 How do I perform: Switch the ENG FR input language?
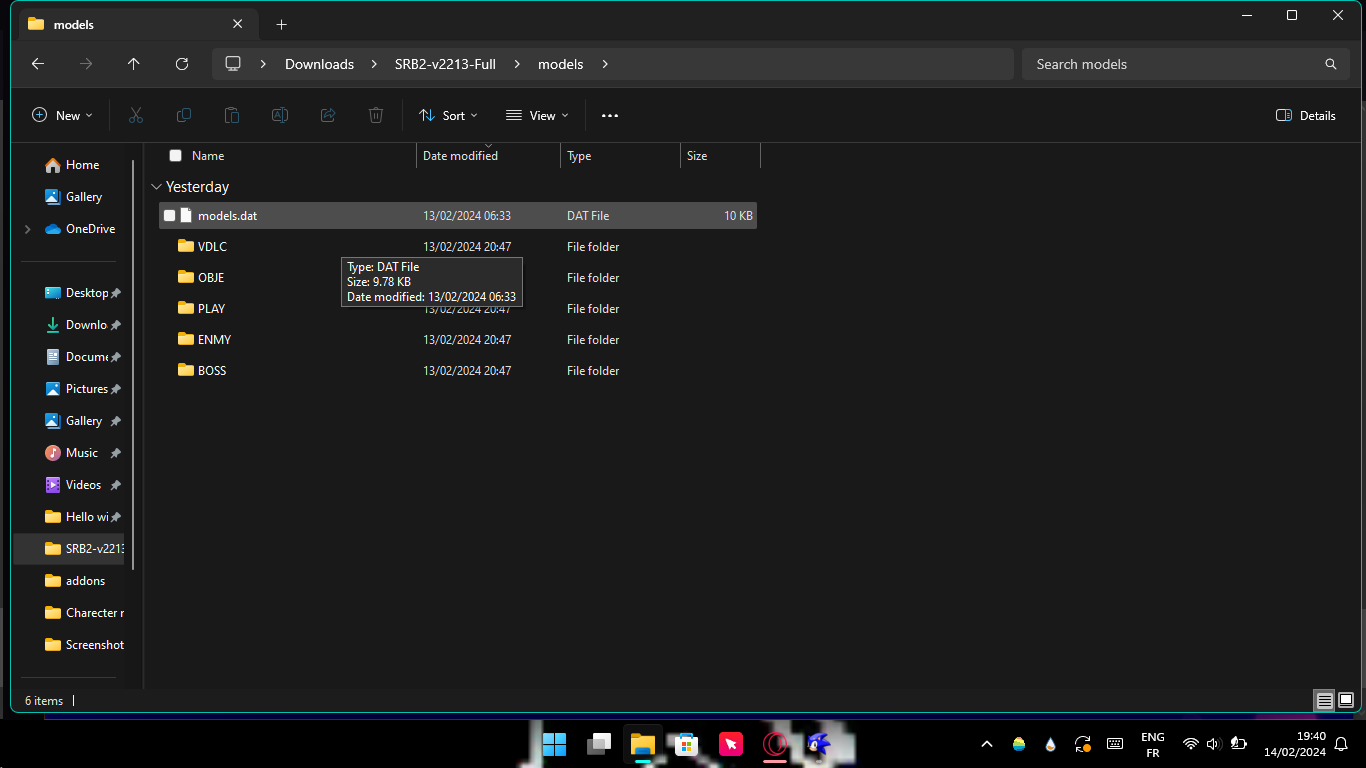click(x=1152, y=744)
